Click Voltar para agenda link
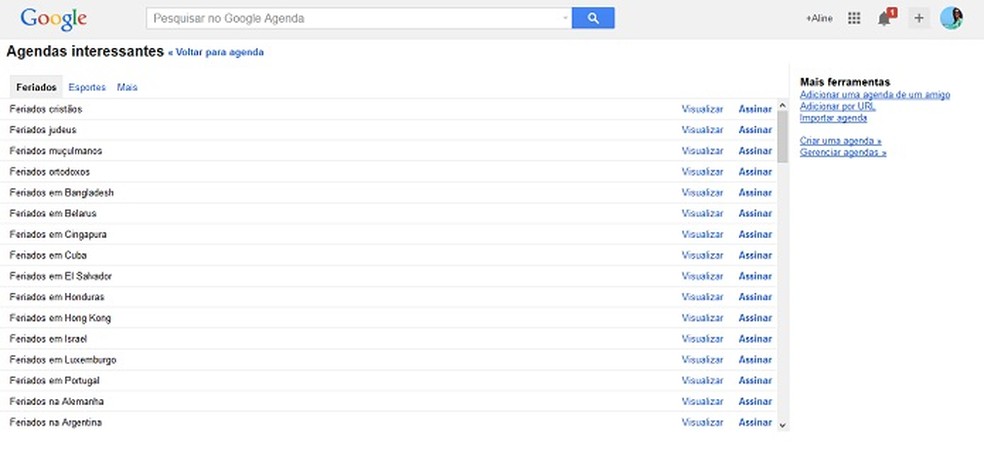 point(218,52)
